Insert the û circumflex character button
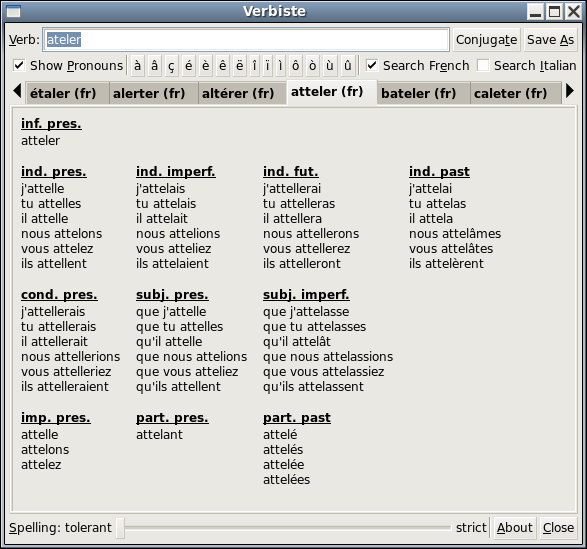This screenshot has height=549, width=587. [347, 66]
